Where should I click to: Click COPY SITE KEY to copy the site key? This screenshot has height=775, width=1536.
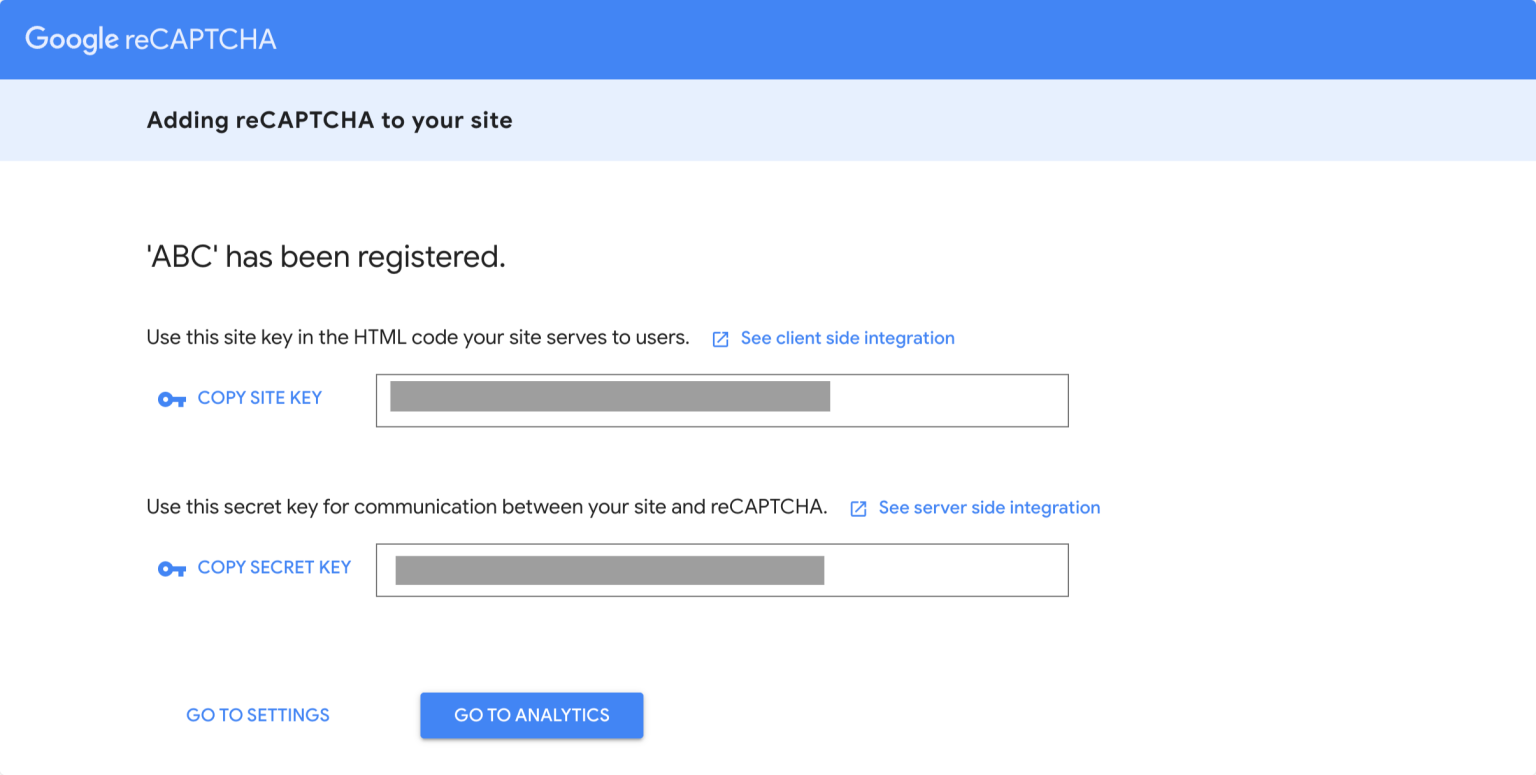pyautogui.click(x=259, y=397)
